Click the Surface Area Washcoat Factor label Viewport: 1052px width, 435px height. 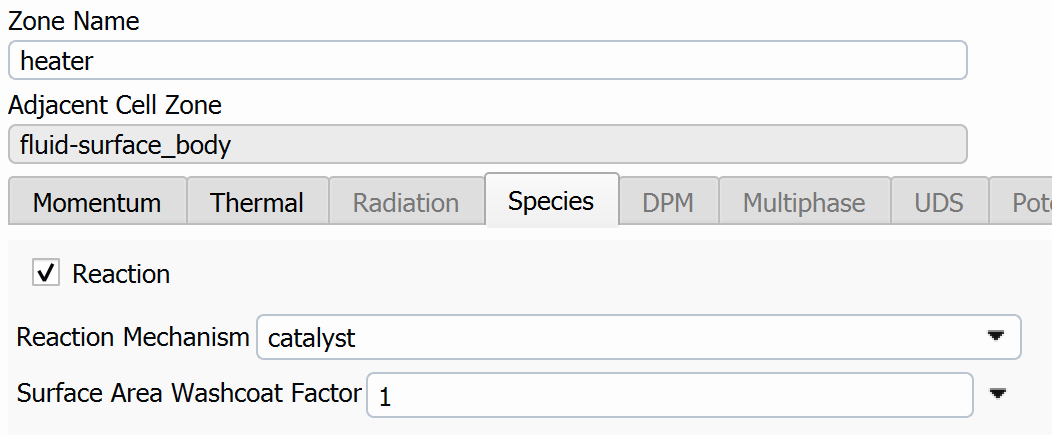coord(189,393)
